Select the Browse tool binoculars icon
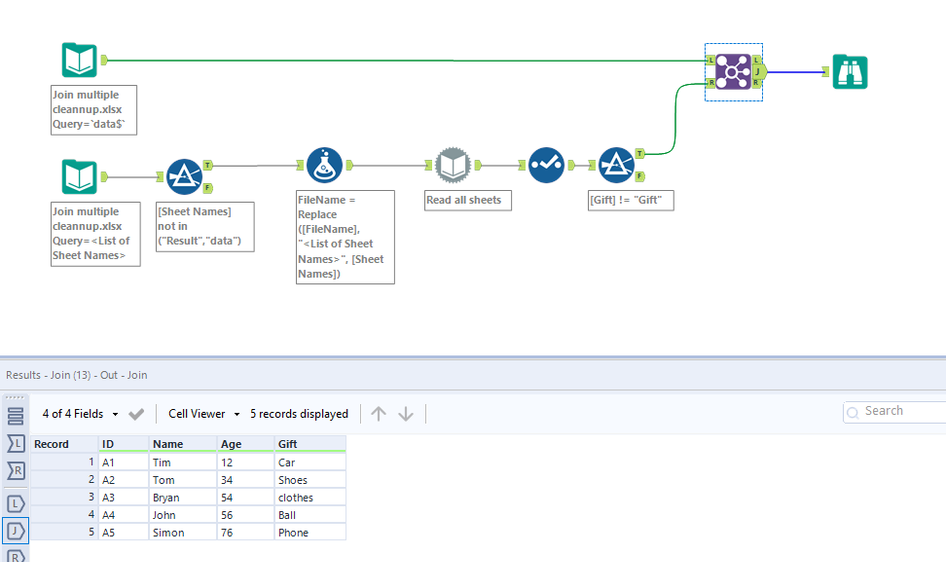The image size is (946, 562). coord(850,72)
